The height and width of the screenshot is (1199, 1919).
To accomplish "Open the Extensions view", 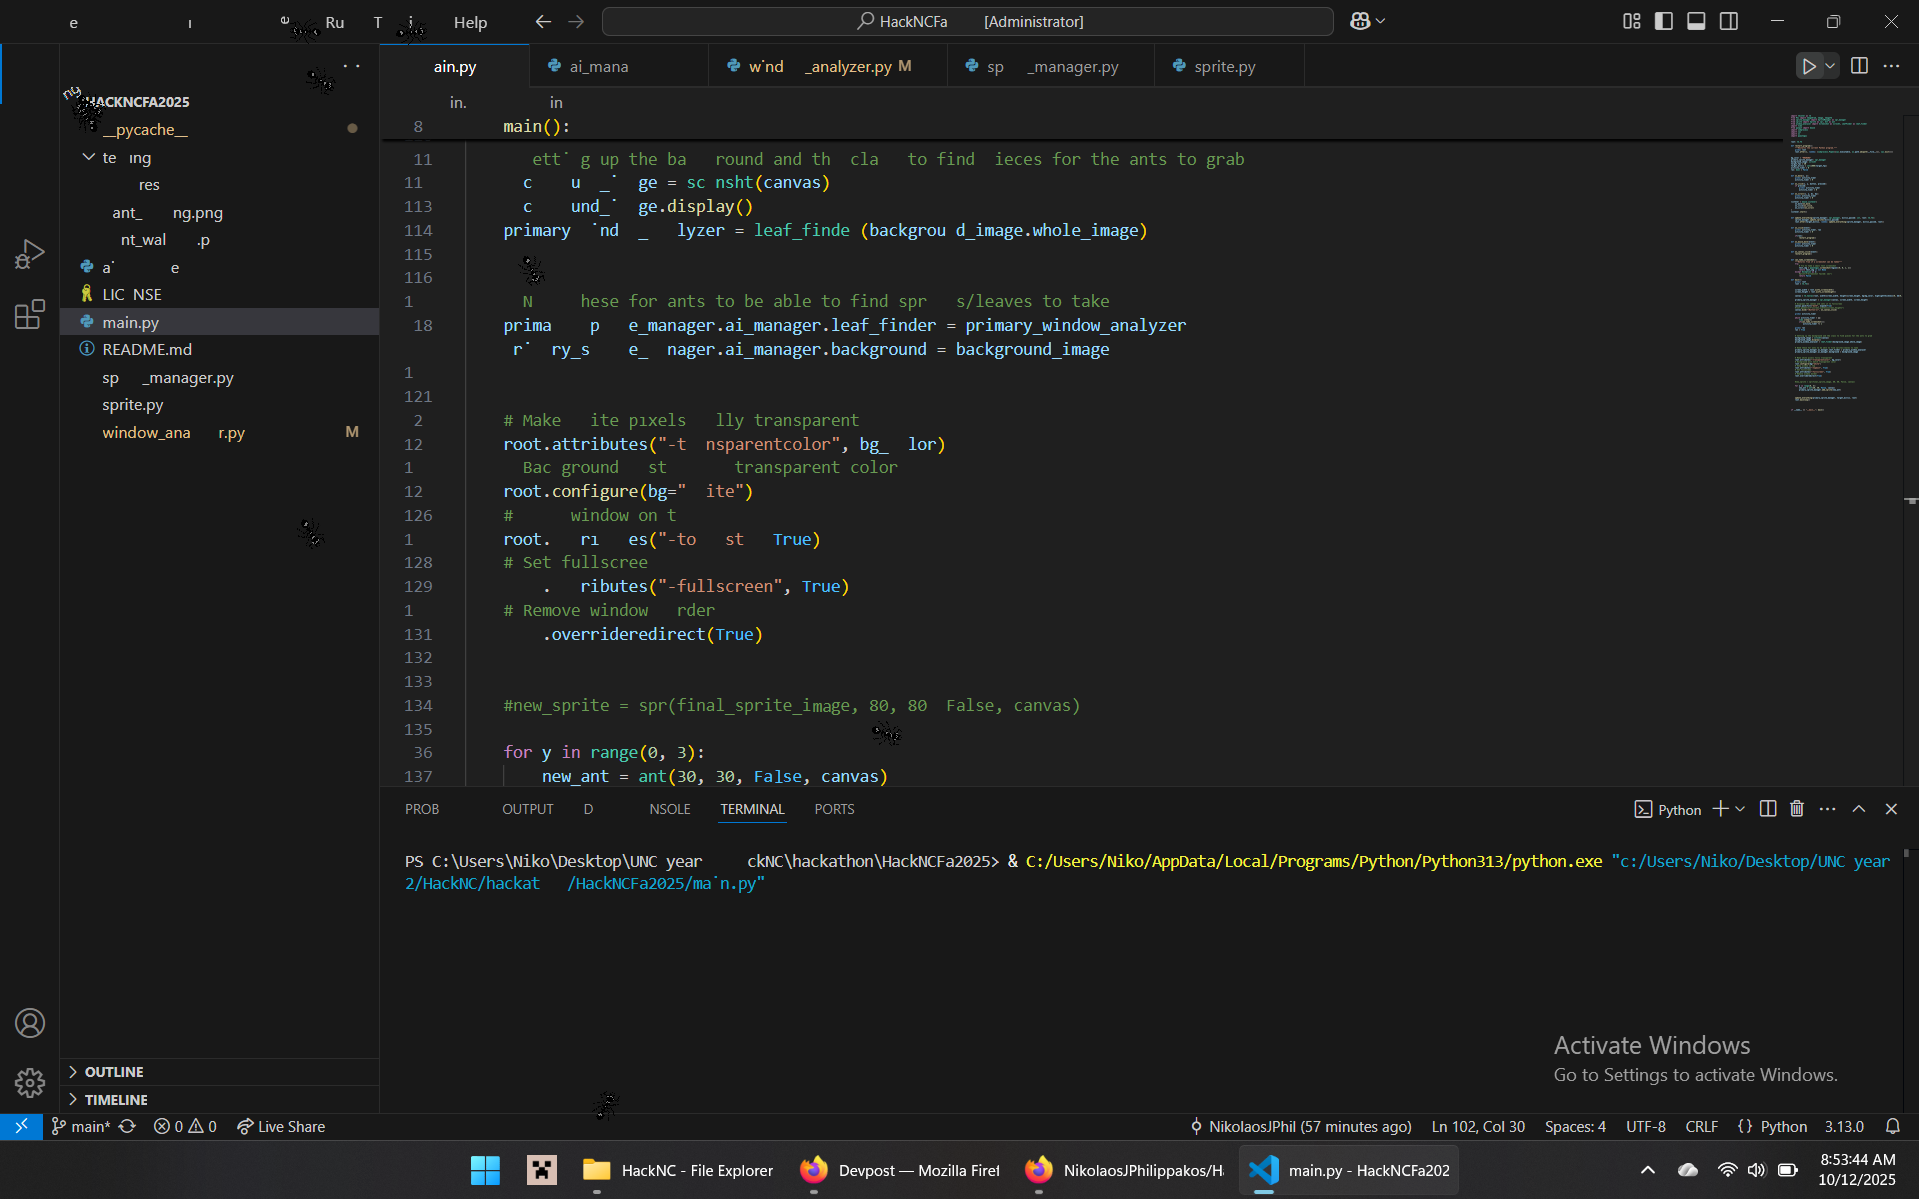I will (29, 315).
